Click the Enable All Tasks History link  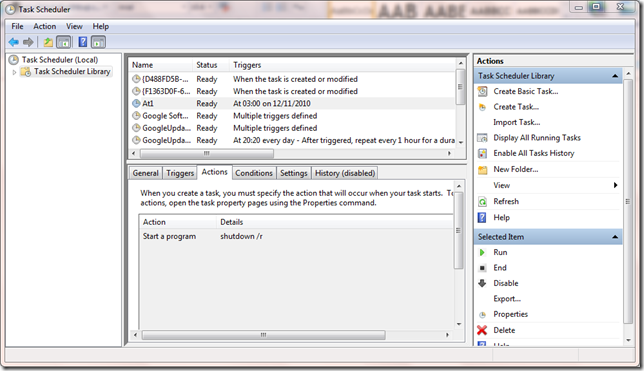pos(534,153)
